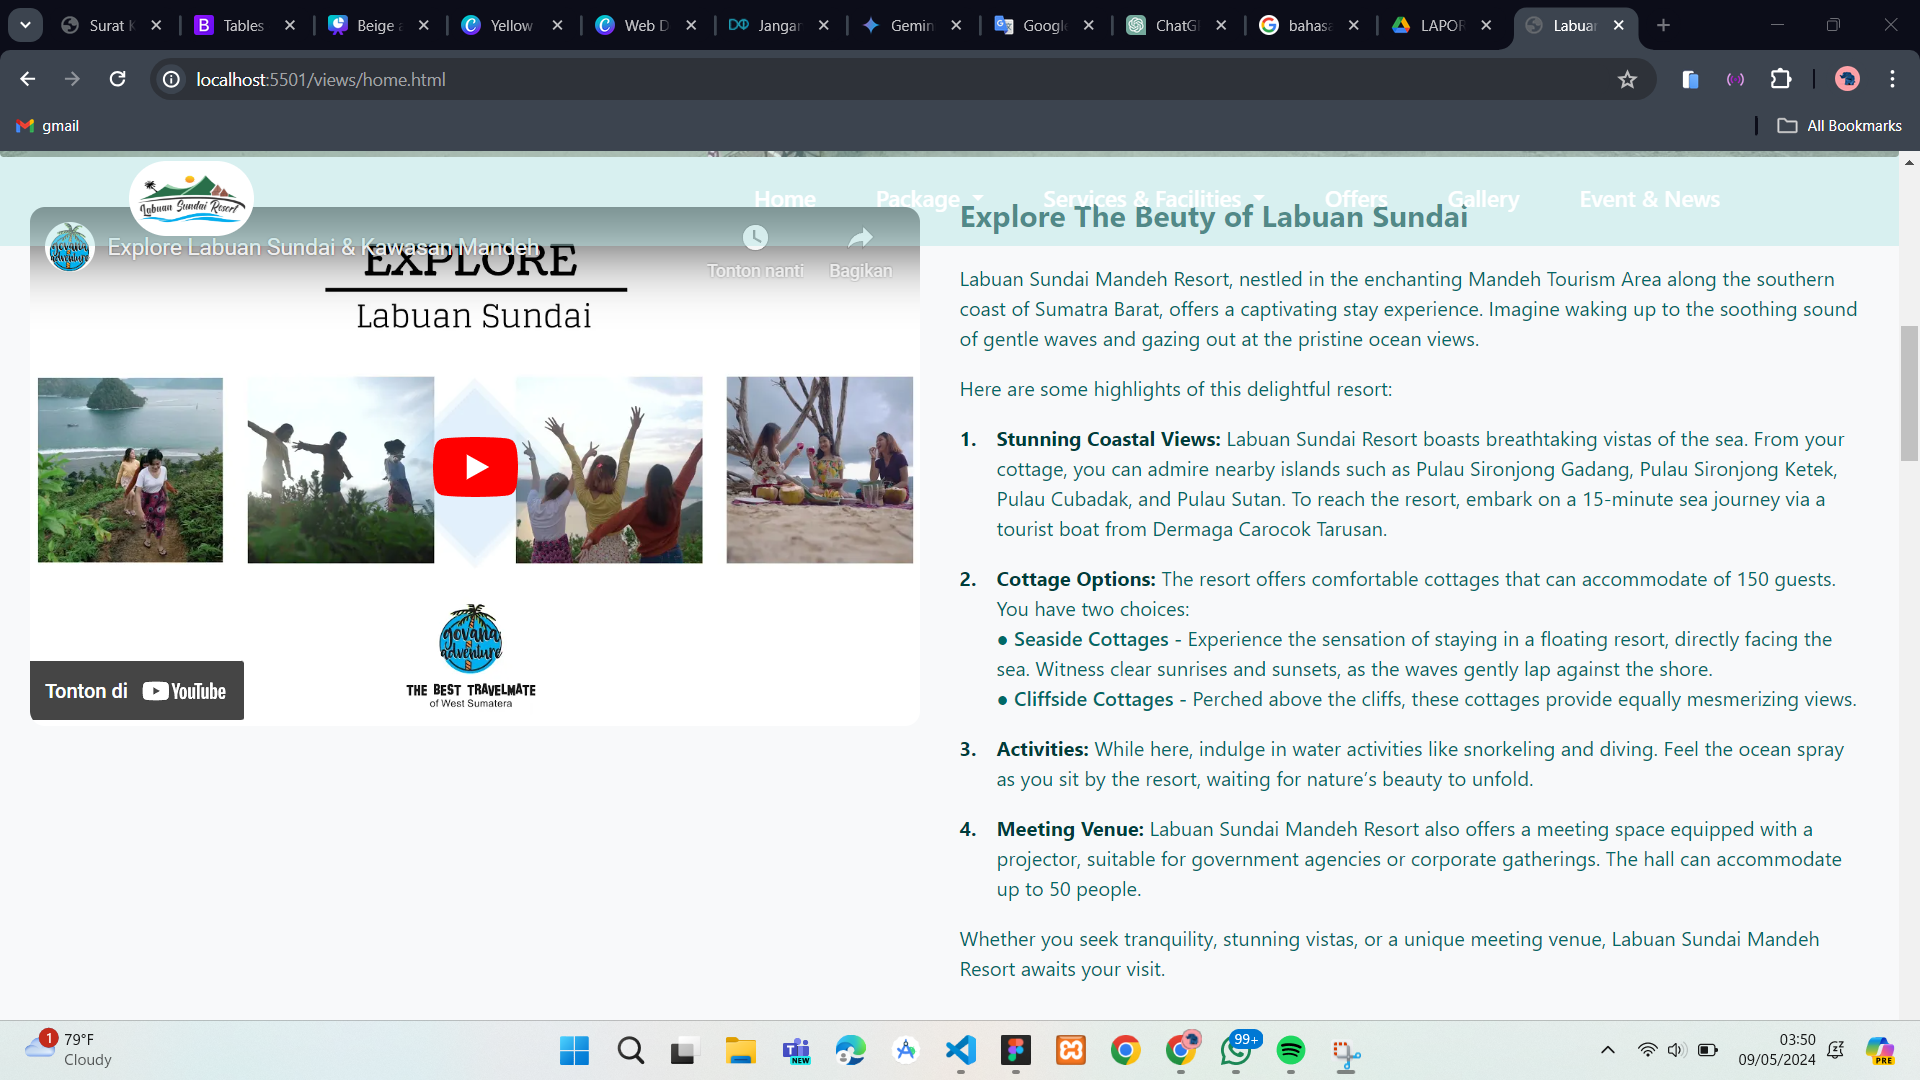The image size is (1920, 1080).
Task: Open the weather widget 79°F Cloudy
Action: click(68, 1050)
